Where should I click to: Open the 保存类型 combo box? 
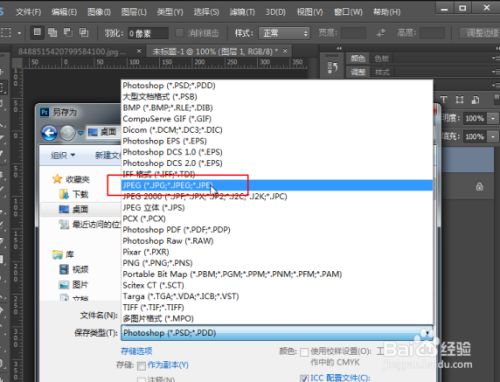[x=277, y=333]
